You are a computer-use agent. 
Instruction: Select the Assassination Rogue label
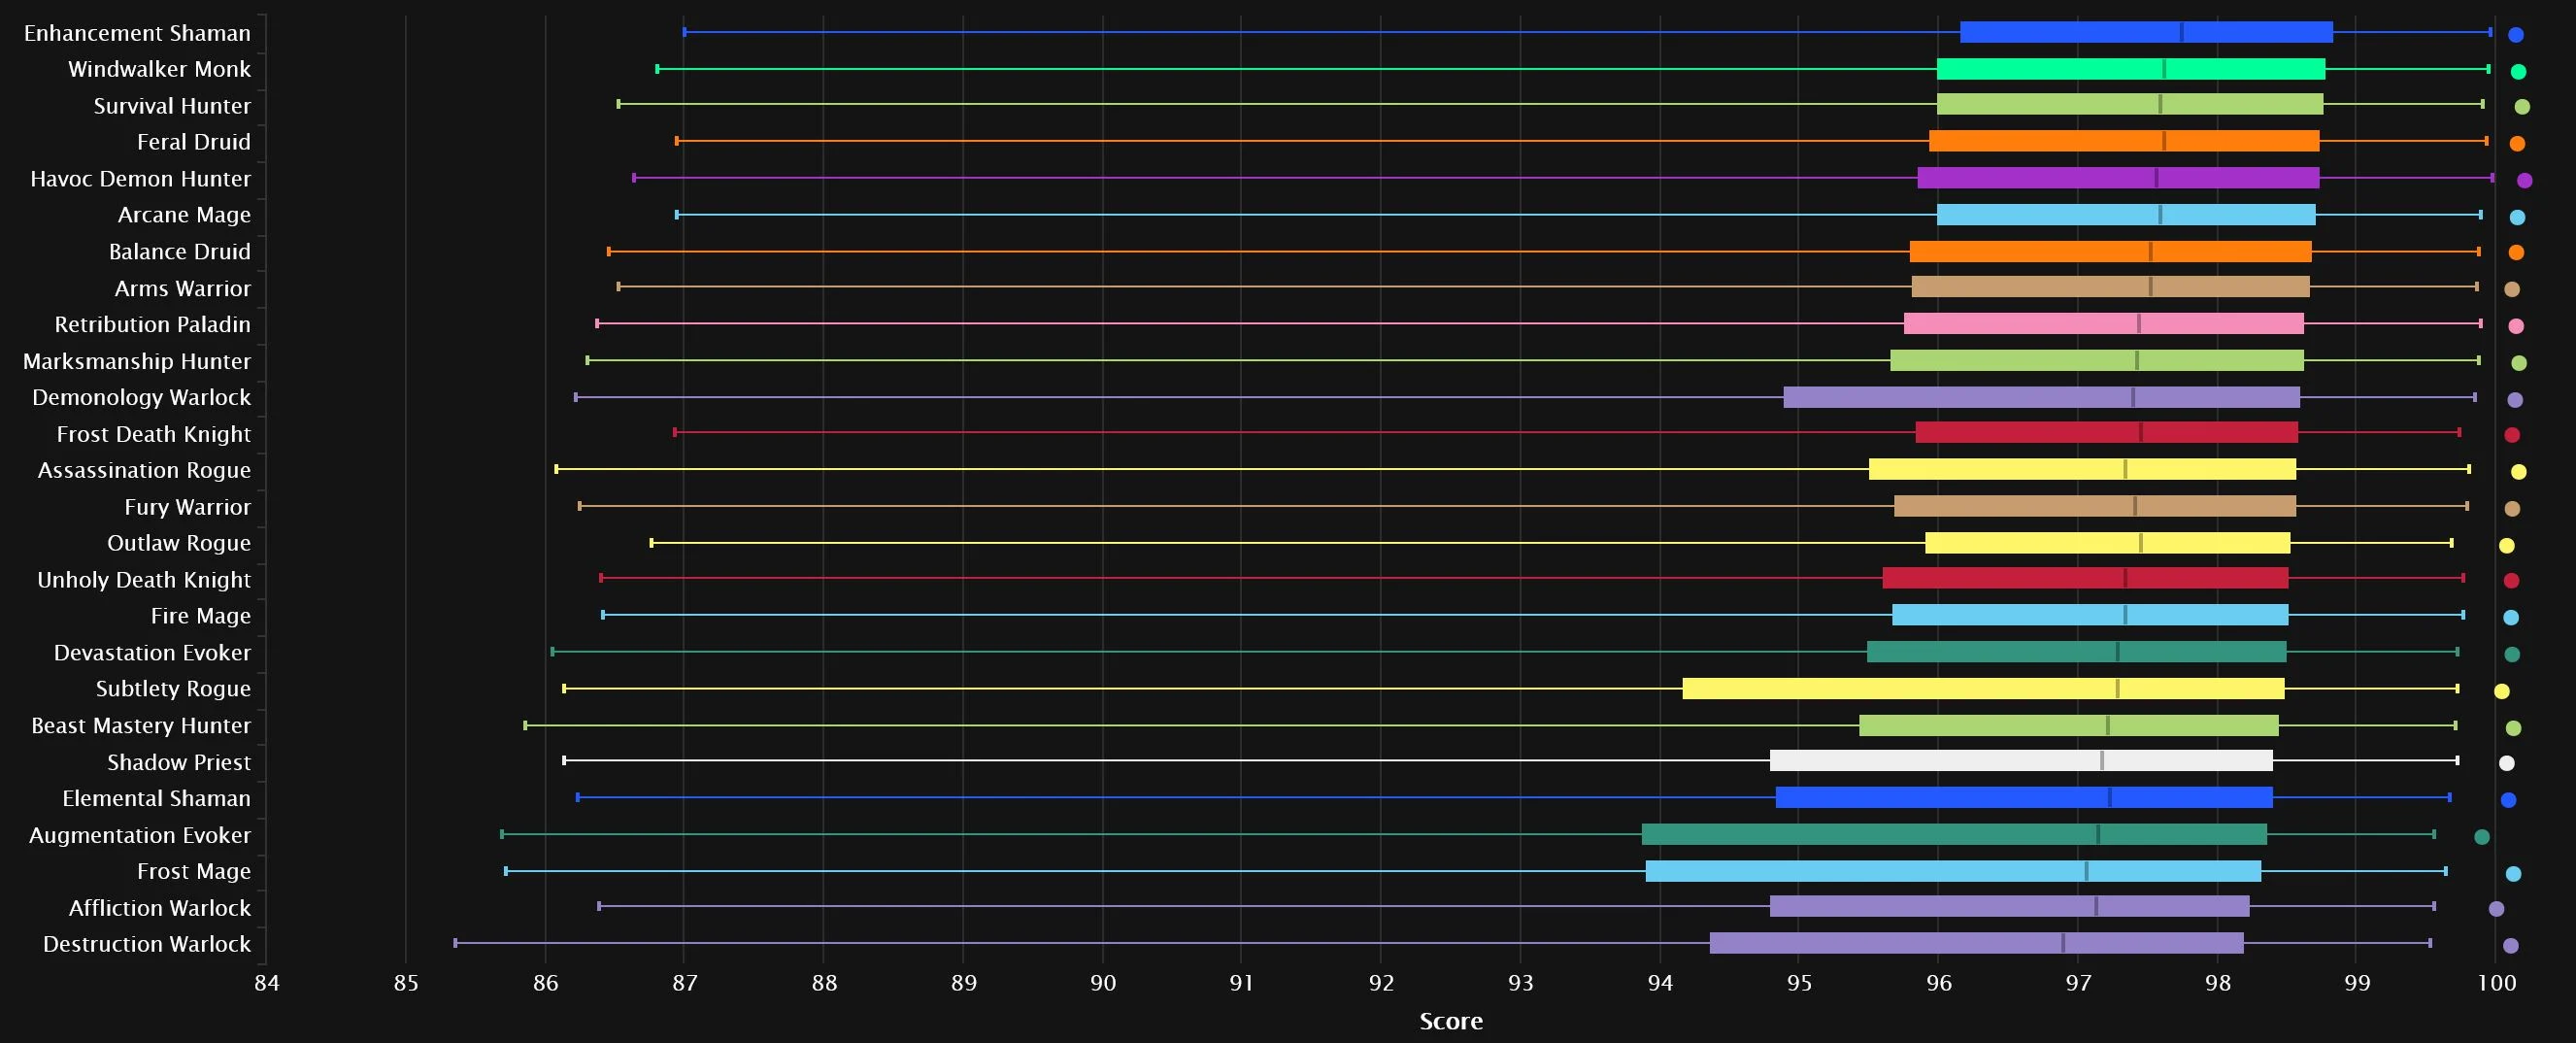click(x=144, y=470)
